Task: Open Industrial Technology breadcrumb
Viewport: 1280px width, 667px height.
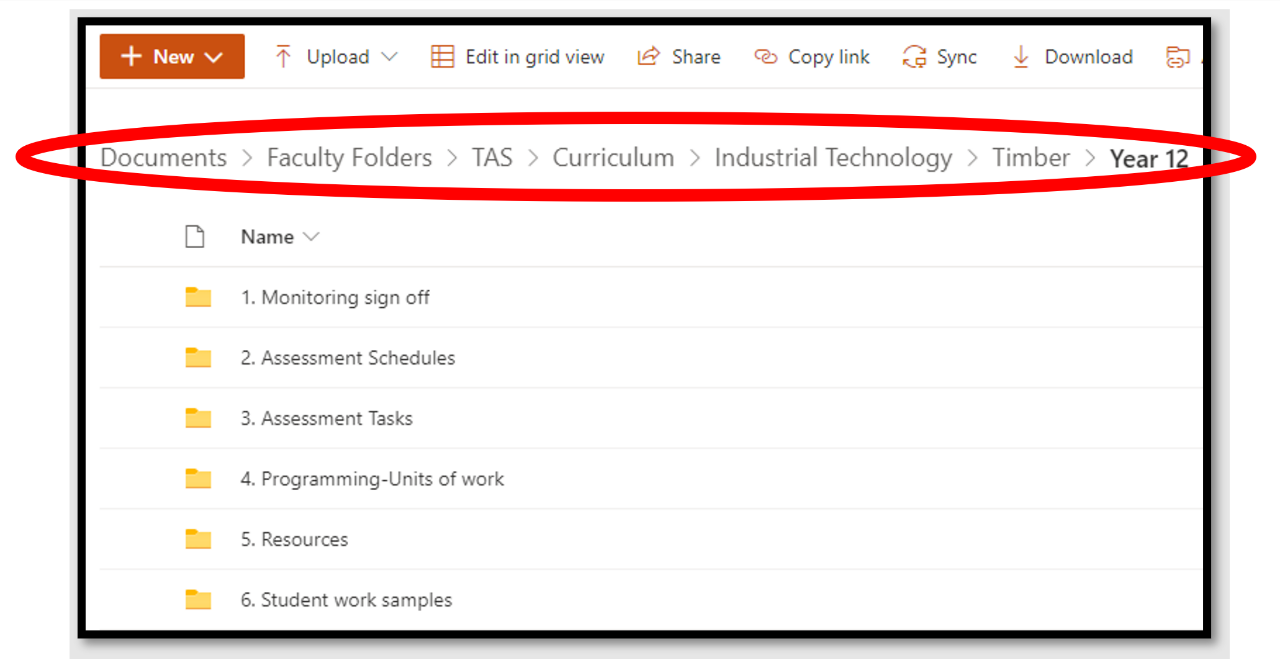Action: (833, 158)
